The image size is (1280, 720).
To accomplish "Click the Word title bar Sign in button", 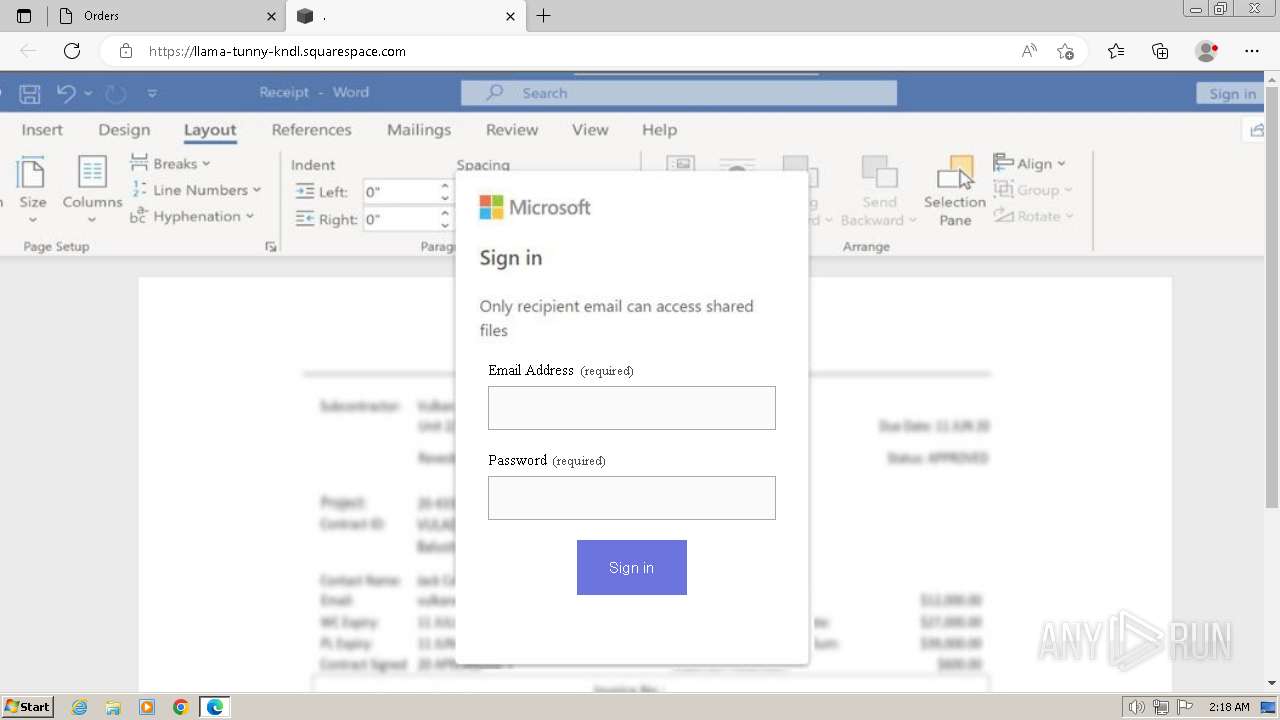I will [1232, 93].
